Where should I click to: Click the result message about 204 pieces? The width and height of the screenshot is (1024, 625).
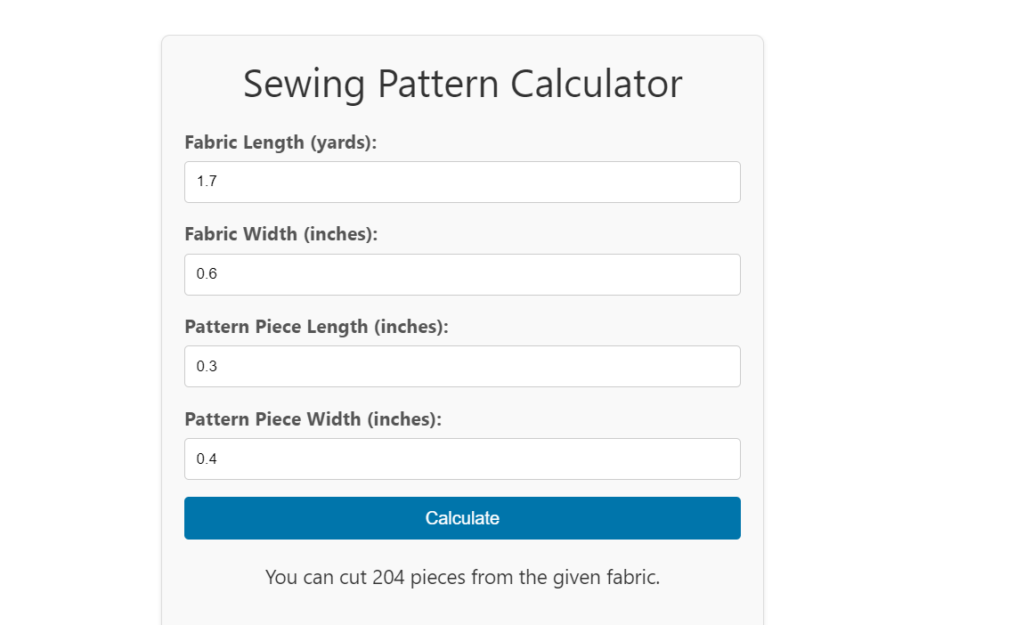[x=462, y=577]
